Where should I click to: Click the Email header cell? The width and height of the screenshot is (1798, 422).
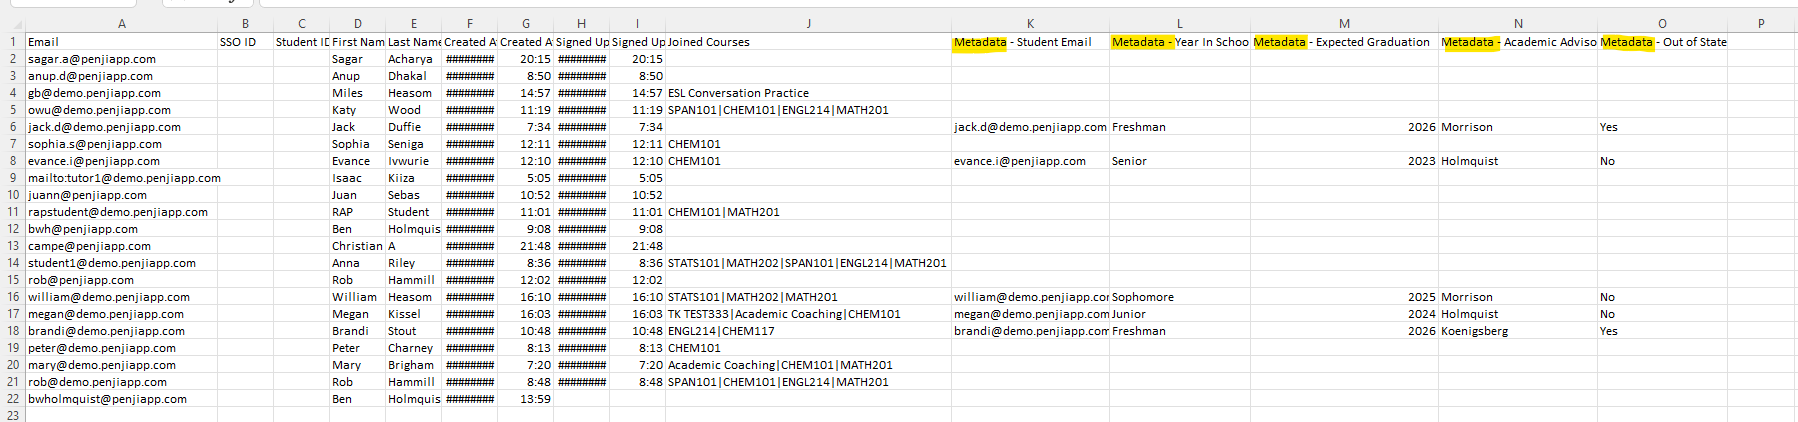122,42
